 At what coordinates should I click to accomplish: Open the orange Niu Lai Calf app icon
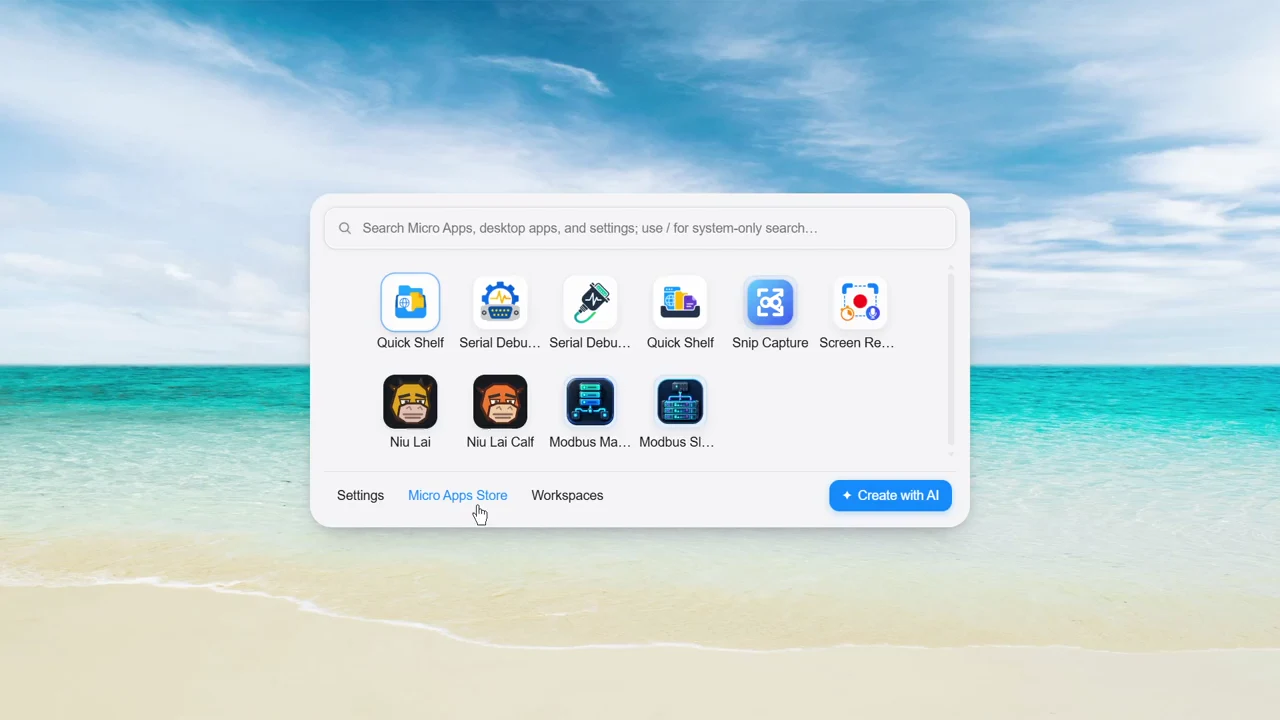pyautogui.click(x=500, y=401)
